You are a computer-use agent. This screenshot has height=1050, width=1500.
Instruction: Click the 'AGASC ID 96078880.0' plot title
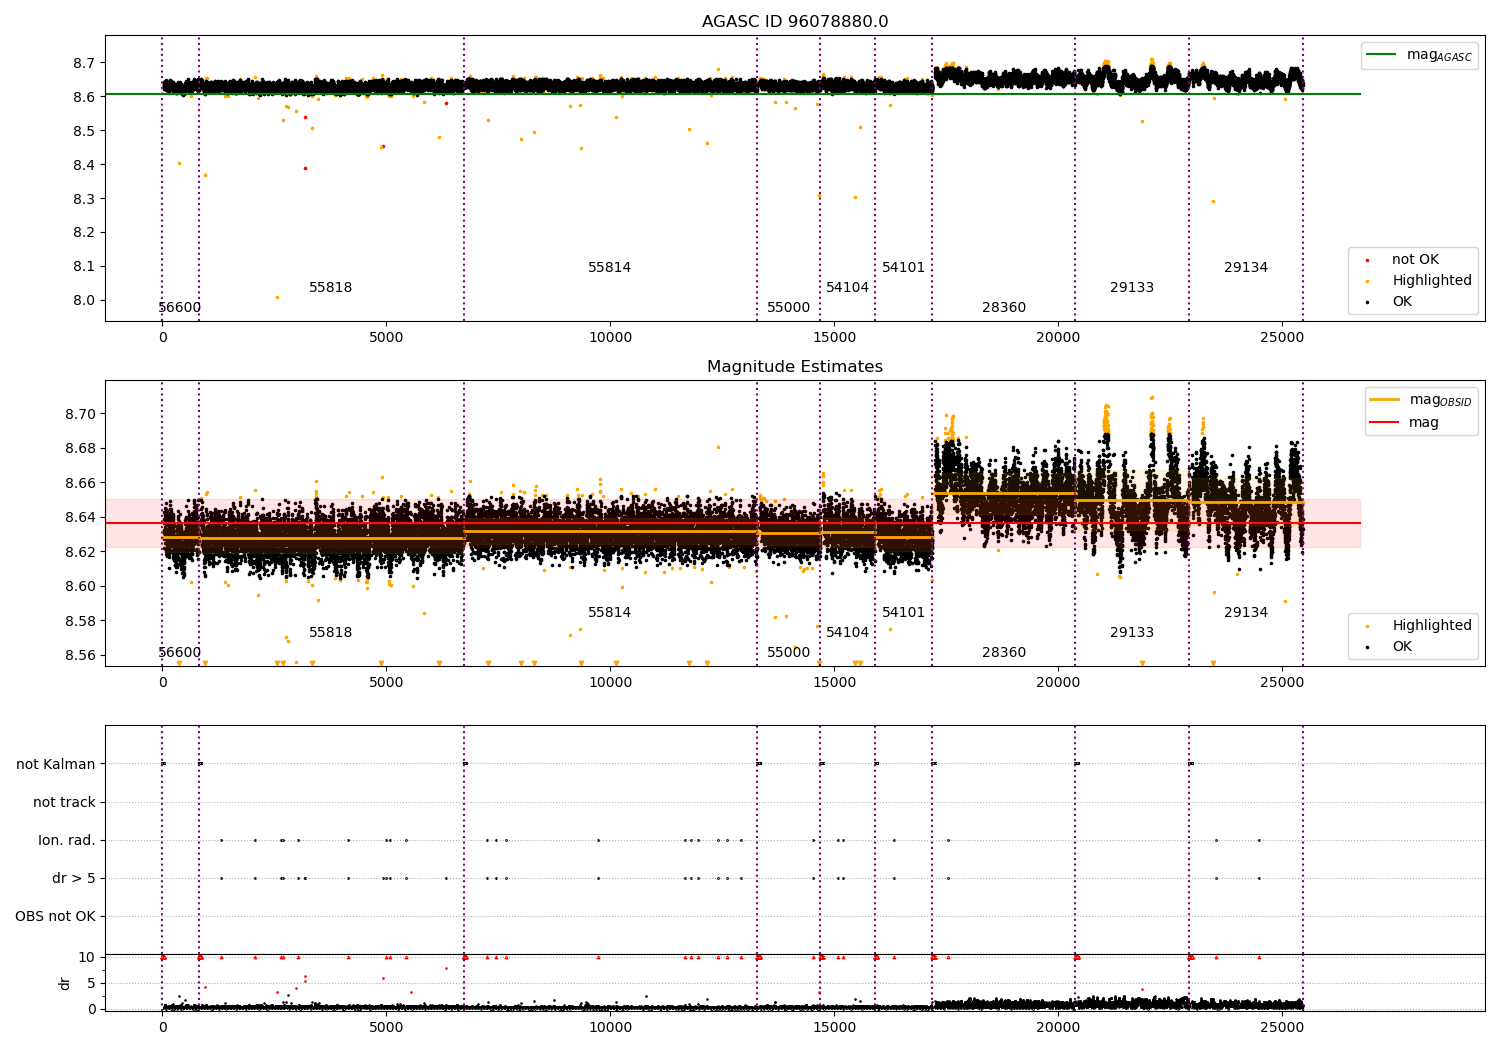(x=795, y=22)
